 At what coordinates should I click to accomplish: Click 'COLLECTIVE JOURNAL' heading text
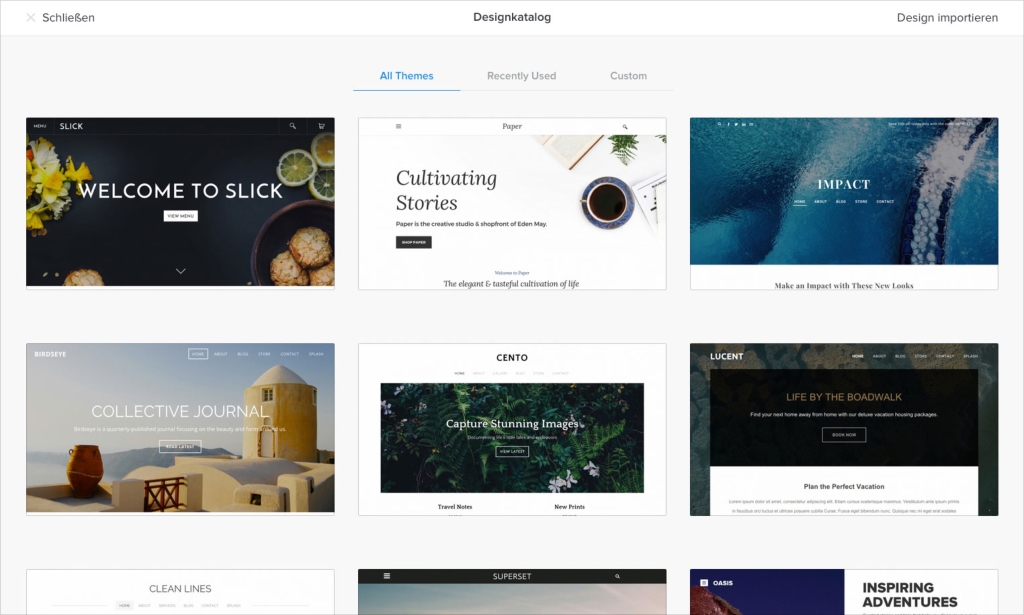point(180,411)
